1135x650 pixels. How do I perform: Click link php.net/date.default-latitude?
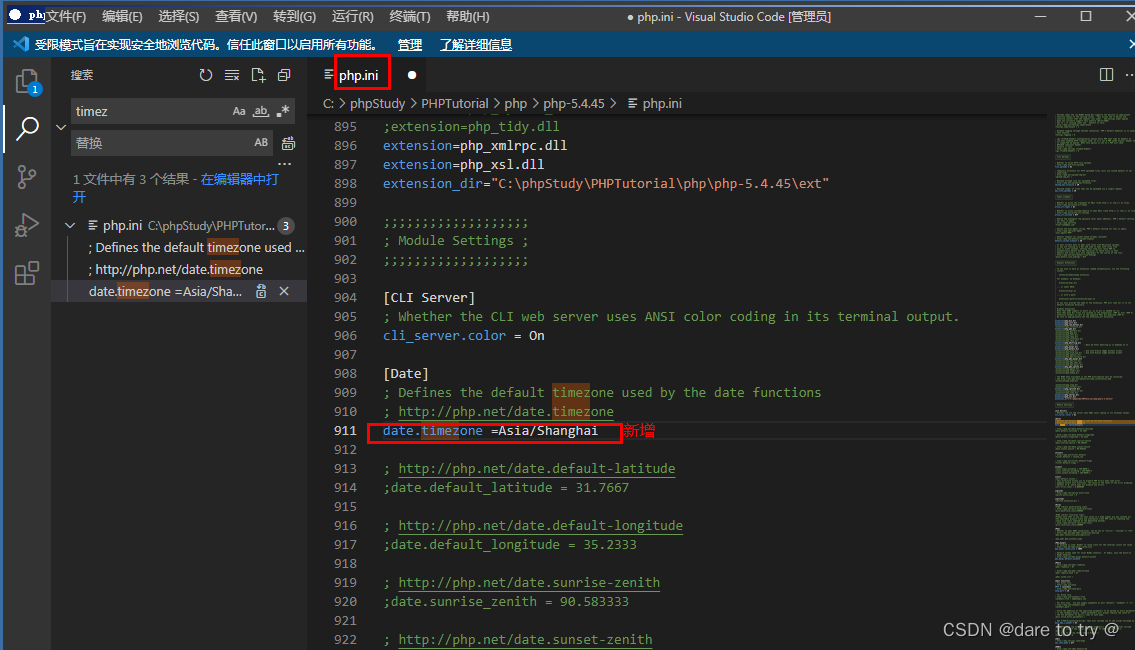click(536, 468)
